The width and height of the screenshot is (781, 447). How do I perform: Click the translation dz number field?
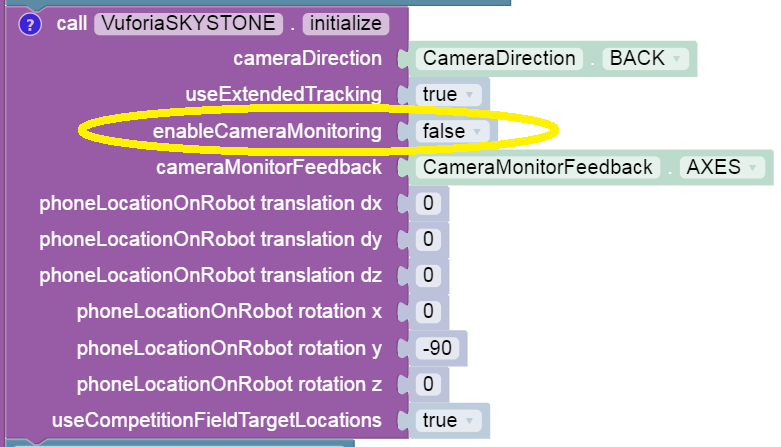(x=428, y=276)
